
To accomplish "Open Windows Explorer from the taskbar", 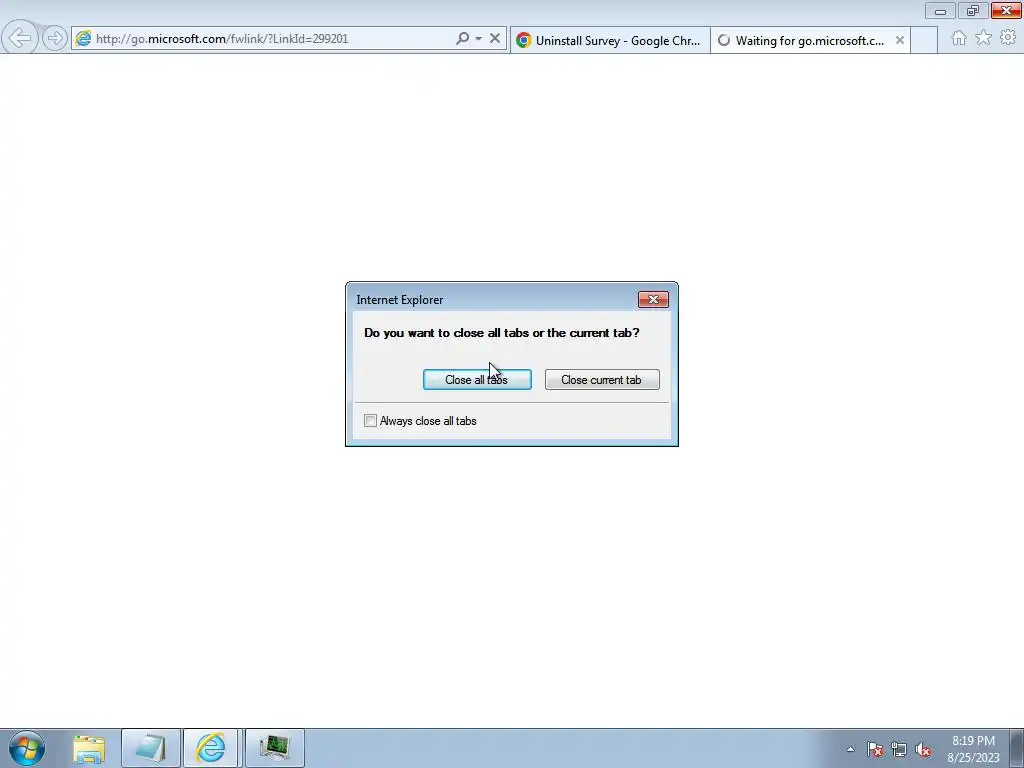I will pos(89,749).
